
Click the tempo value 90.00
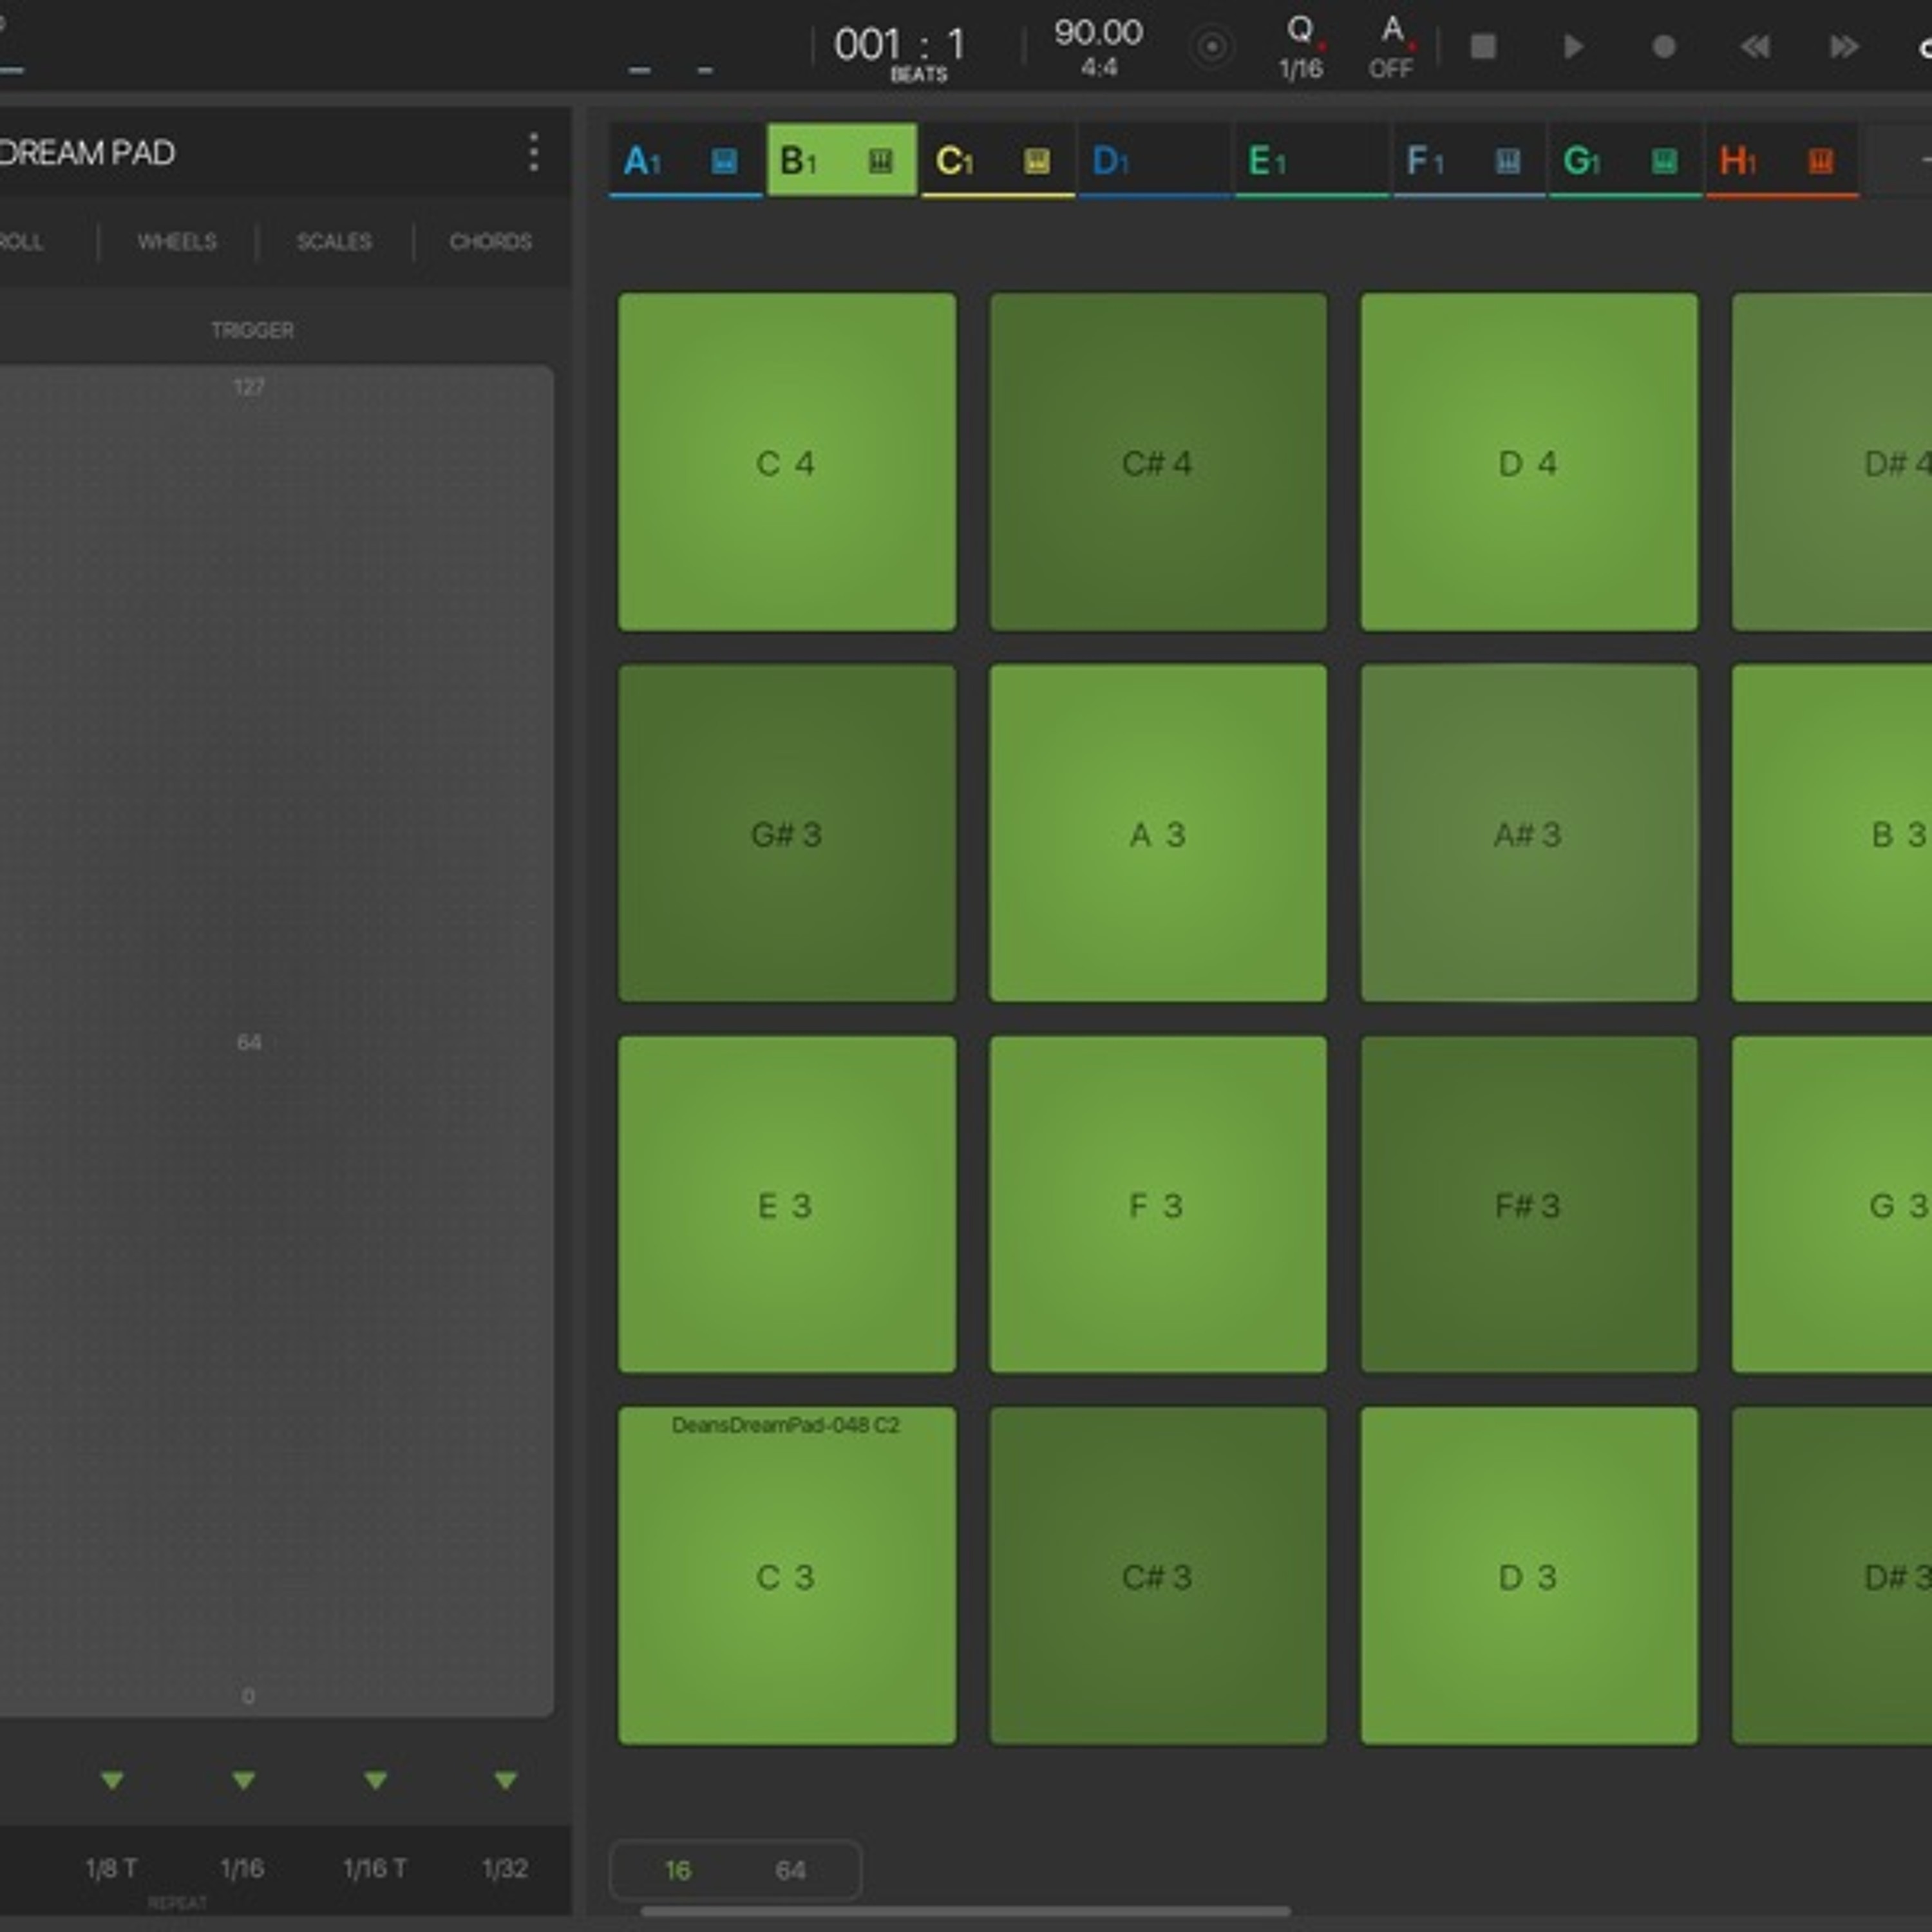(1098, 32)
